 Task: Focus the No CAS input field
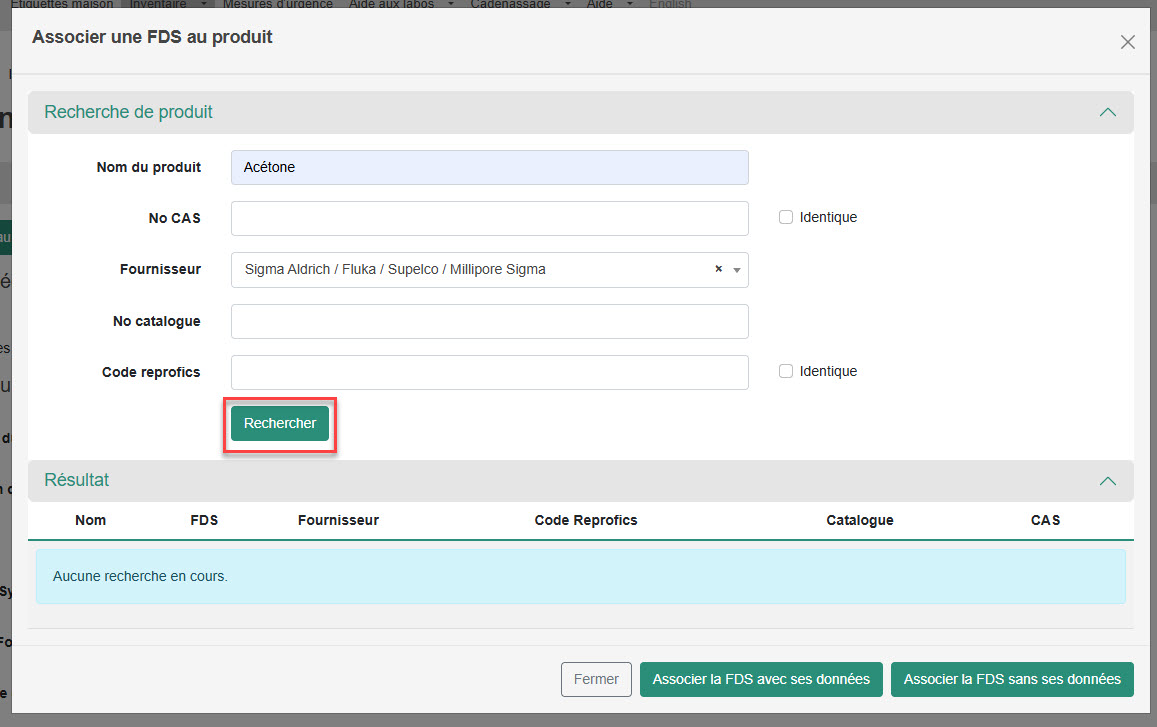click(x=489, y=218)
